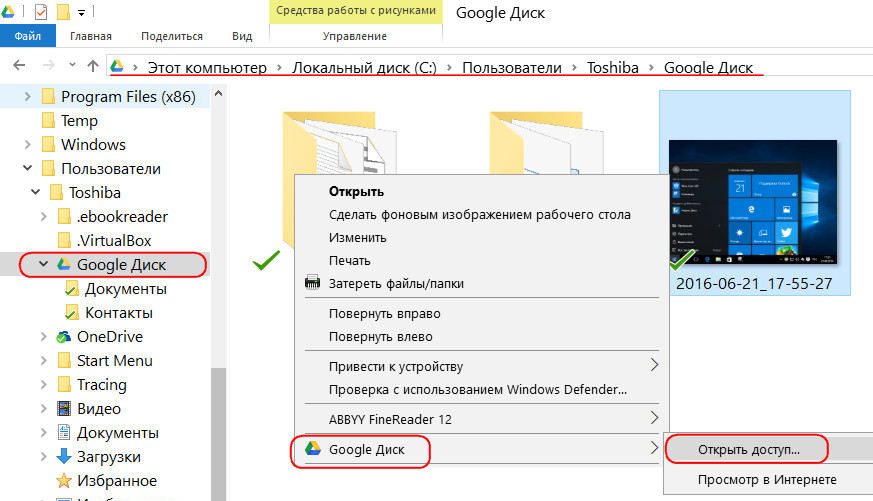873x501 pixels.
Task: Click the Загрузки download arrow icon
Action: [x=64, y=456]
